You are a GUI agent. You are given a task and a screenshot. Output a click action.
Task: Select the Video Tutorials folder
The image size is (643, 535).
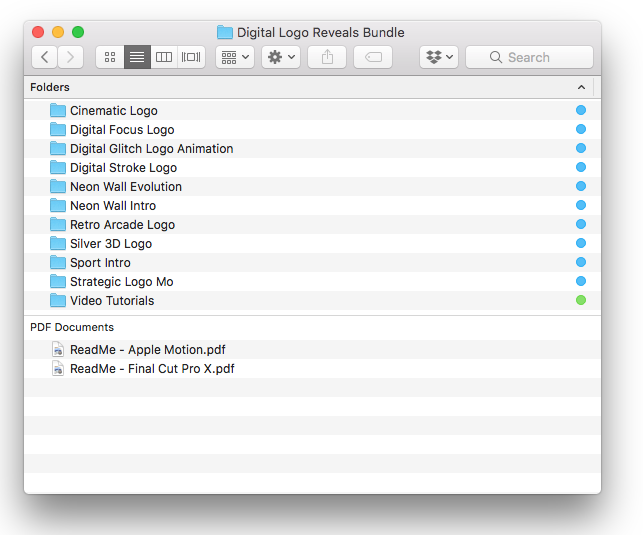[312, 301]
